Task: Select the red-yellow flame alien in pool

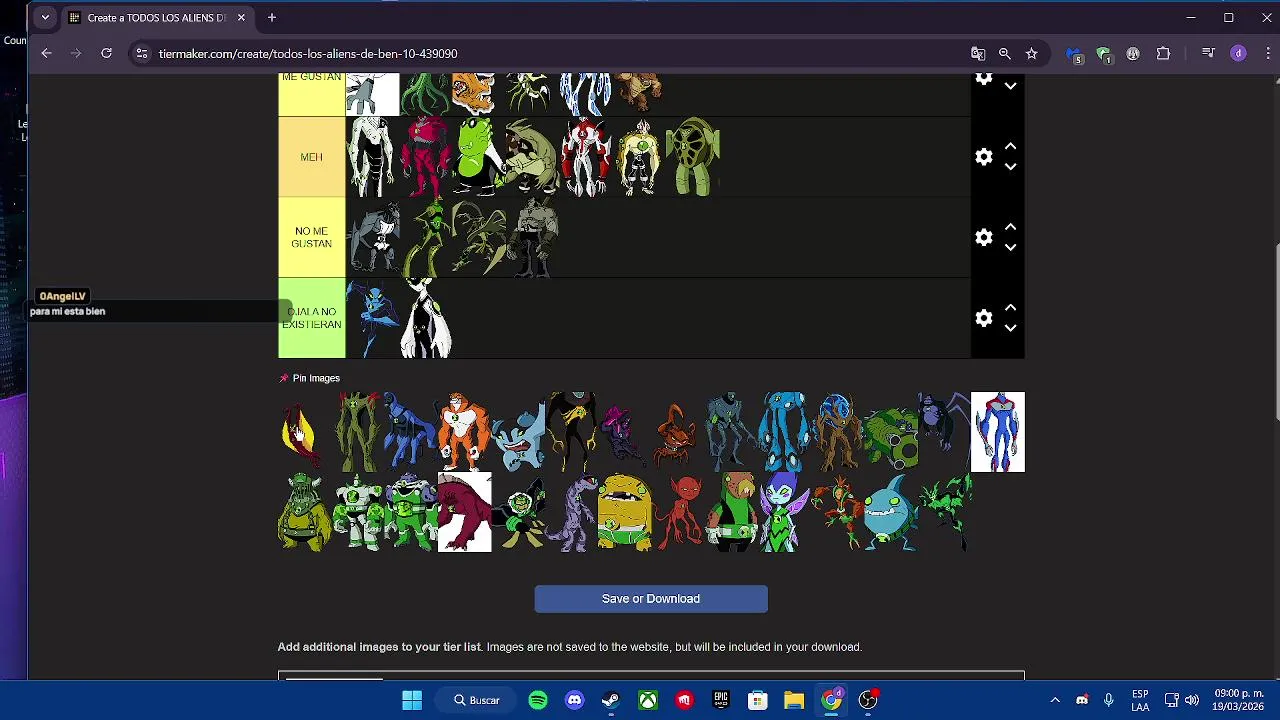Action: point(299,433)
